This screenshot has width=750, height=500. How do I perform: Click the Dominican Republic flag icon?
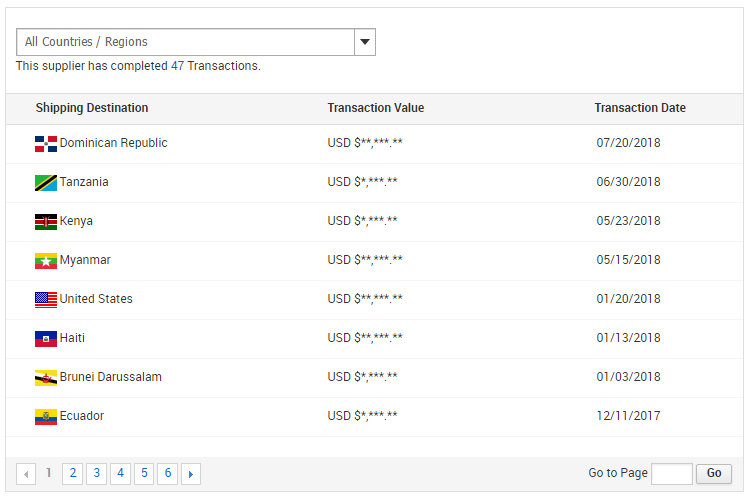coord(46,144)
